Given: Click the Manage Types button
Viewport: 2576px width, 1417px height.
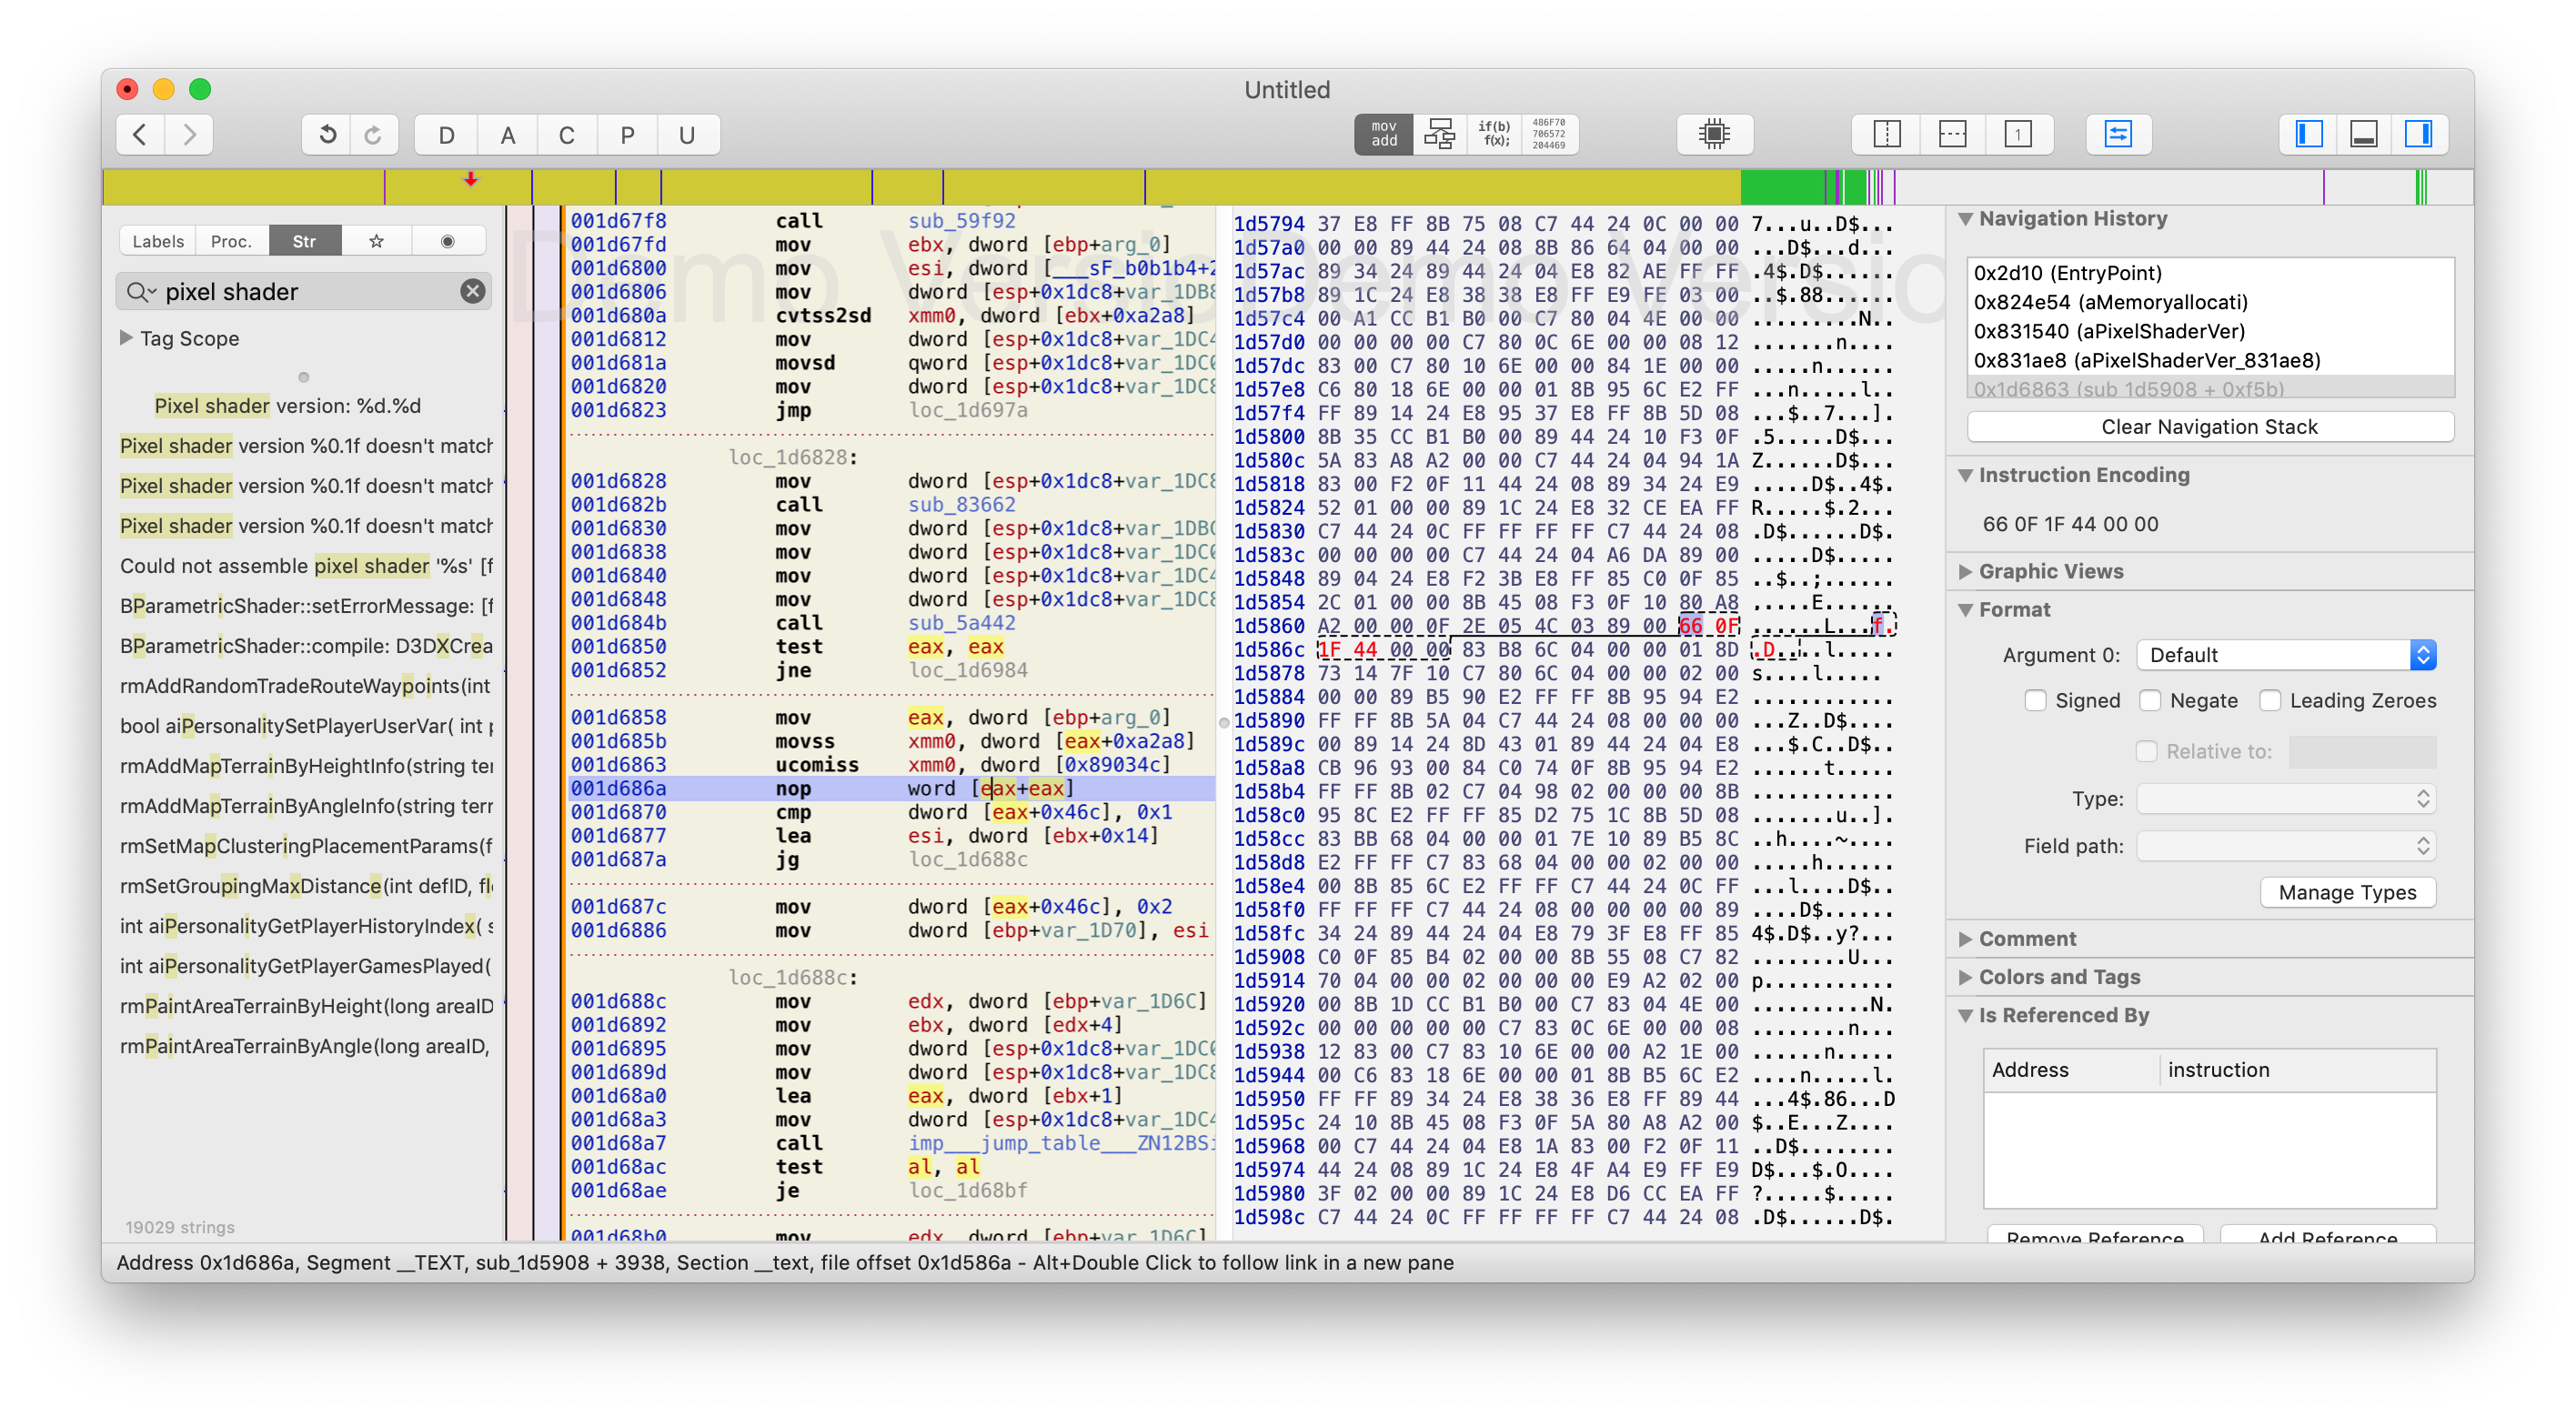Looking at the screenshot, I should (2346, 892).
